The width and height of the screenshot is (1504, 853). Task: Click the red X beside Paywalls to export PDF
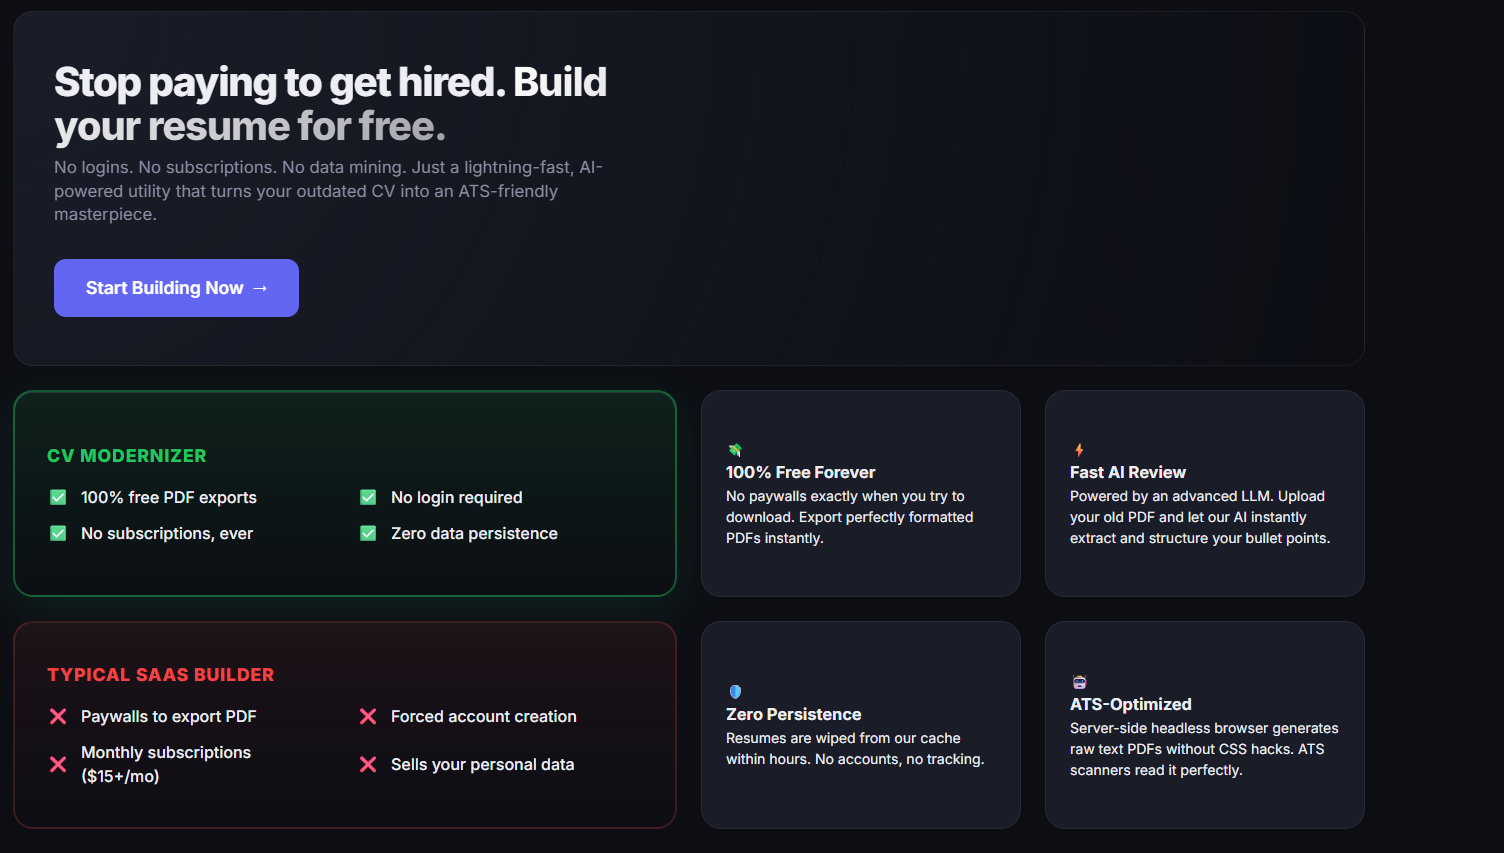coord(58,716)
